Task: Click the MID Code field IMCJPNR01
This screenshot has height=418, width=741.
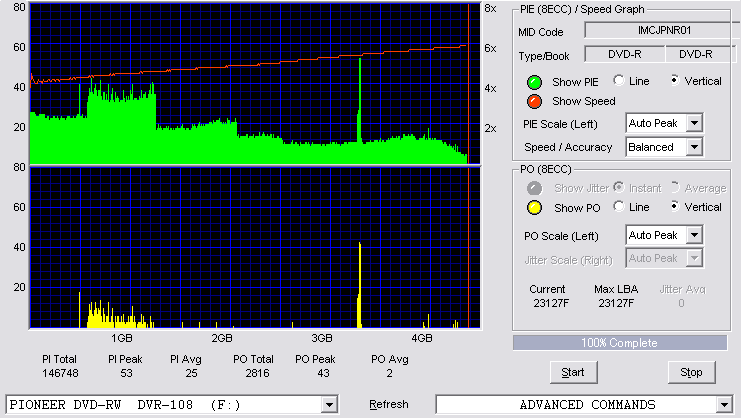Action: (x=663, y=30)
